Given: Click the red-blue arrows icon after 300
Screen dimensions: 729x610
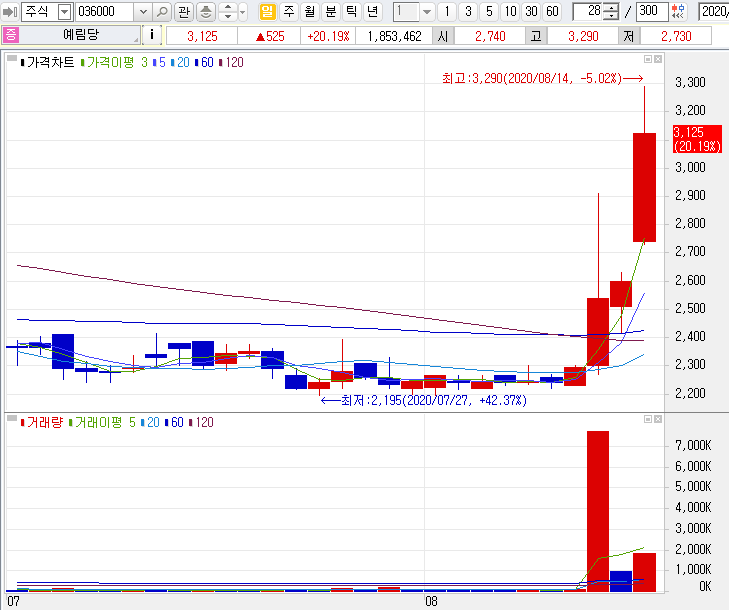Looking at the screenshot, I should point(678,12).
